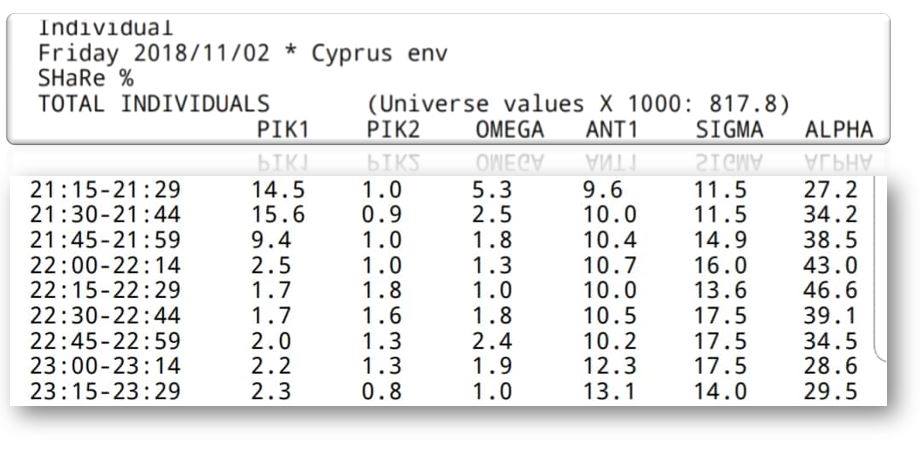The width and height of the screenshot is (920, 451).
Task: Click the 22:45-22:59 time slot label
Action: point(105,341)
